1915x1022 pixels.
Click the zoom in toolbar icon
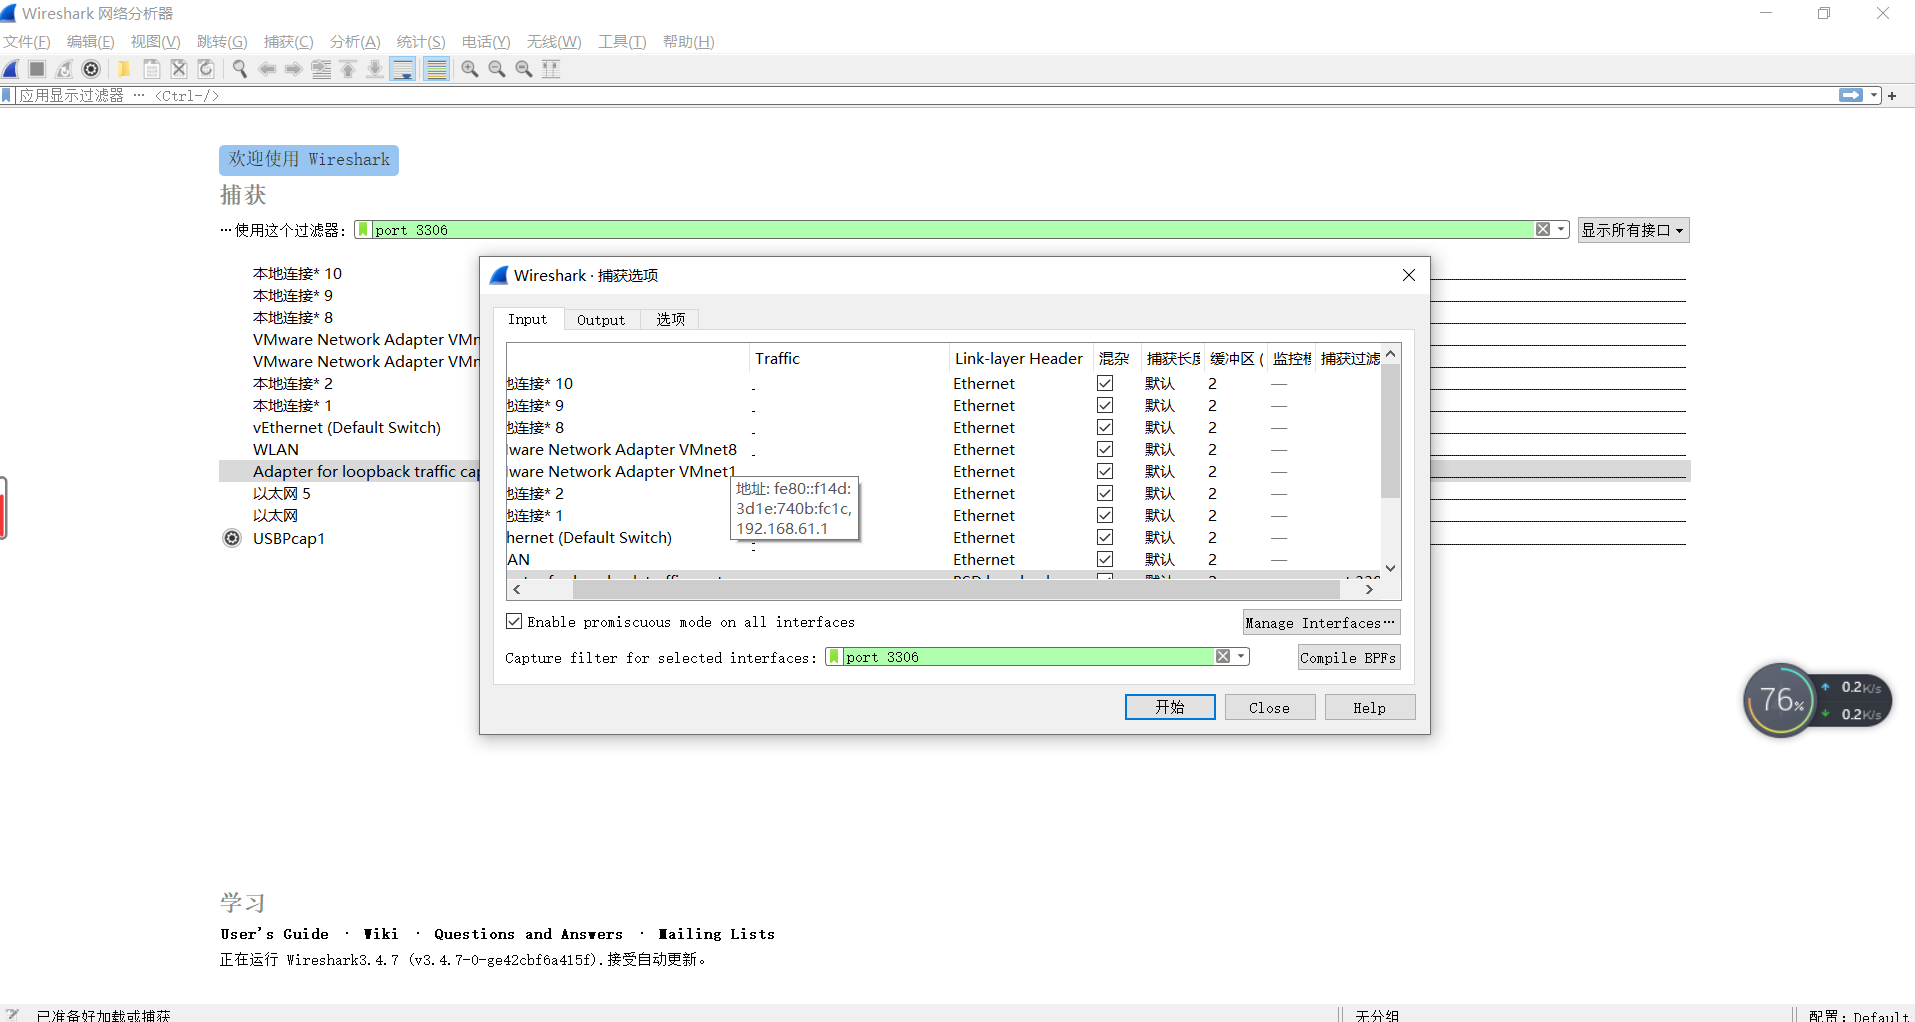[x=470, y=69]
